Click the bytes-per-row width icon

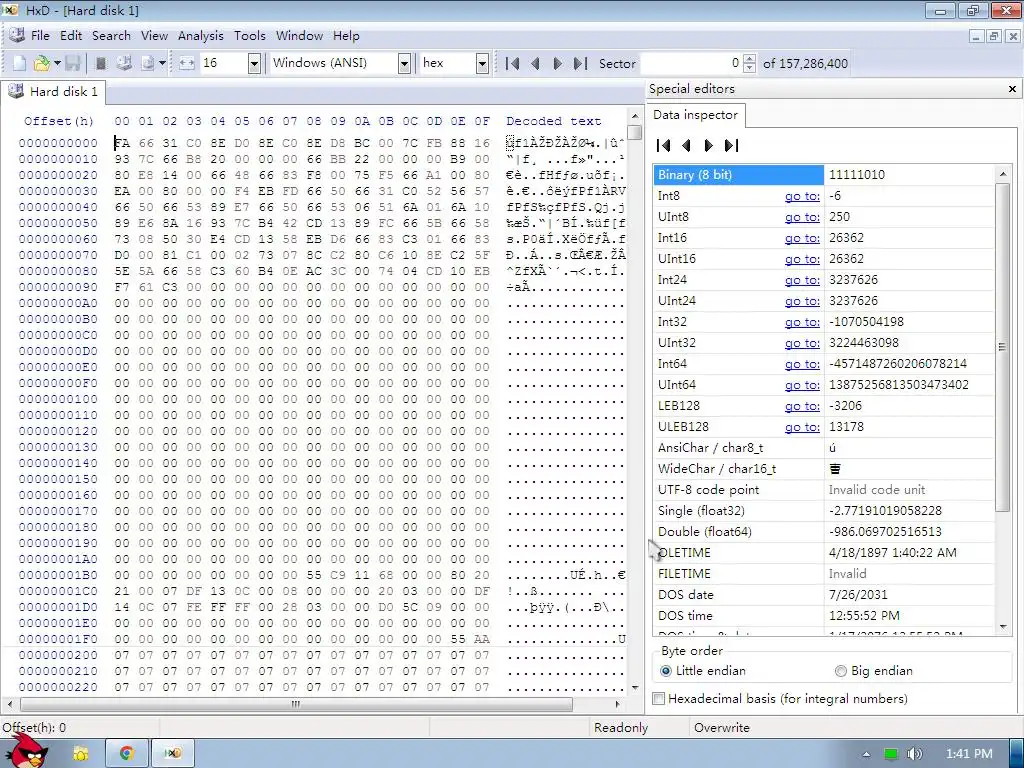pyautogui.click(x=187, y=63)
